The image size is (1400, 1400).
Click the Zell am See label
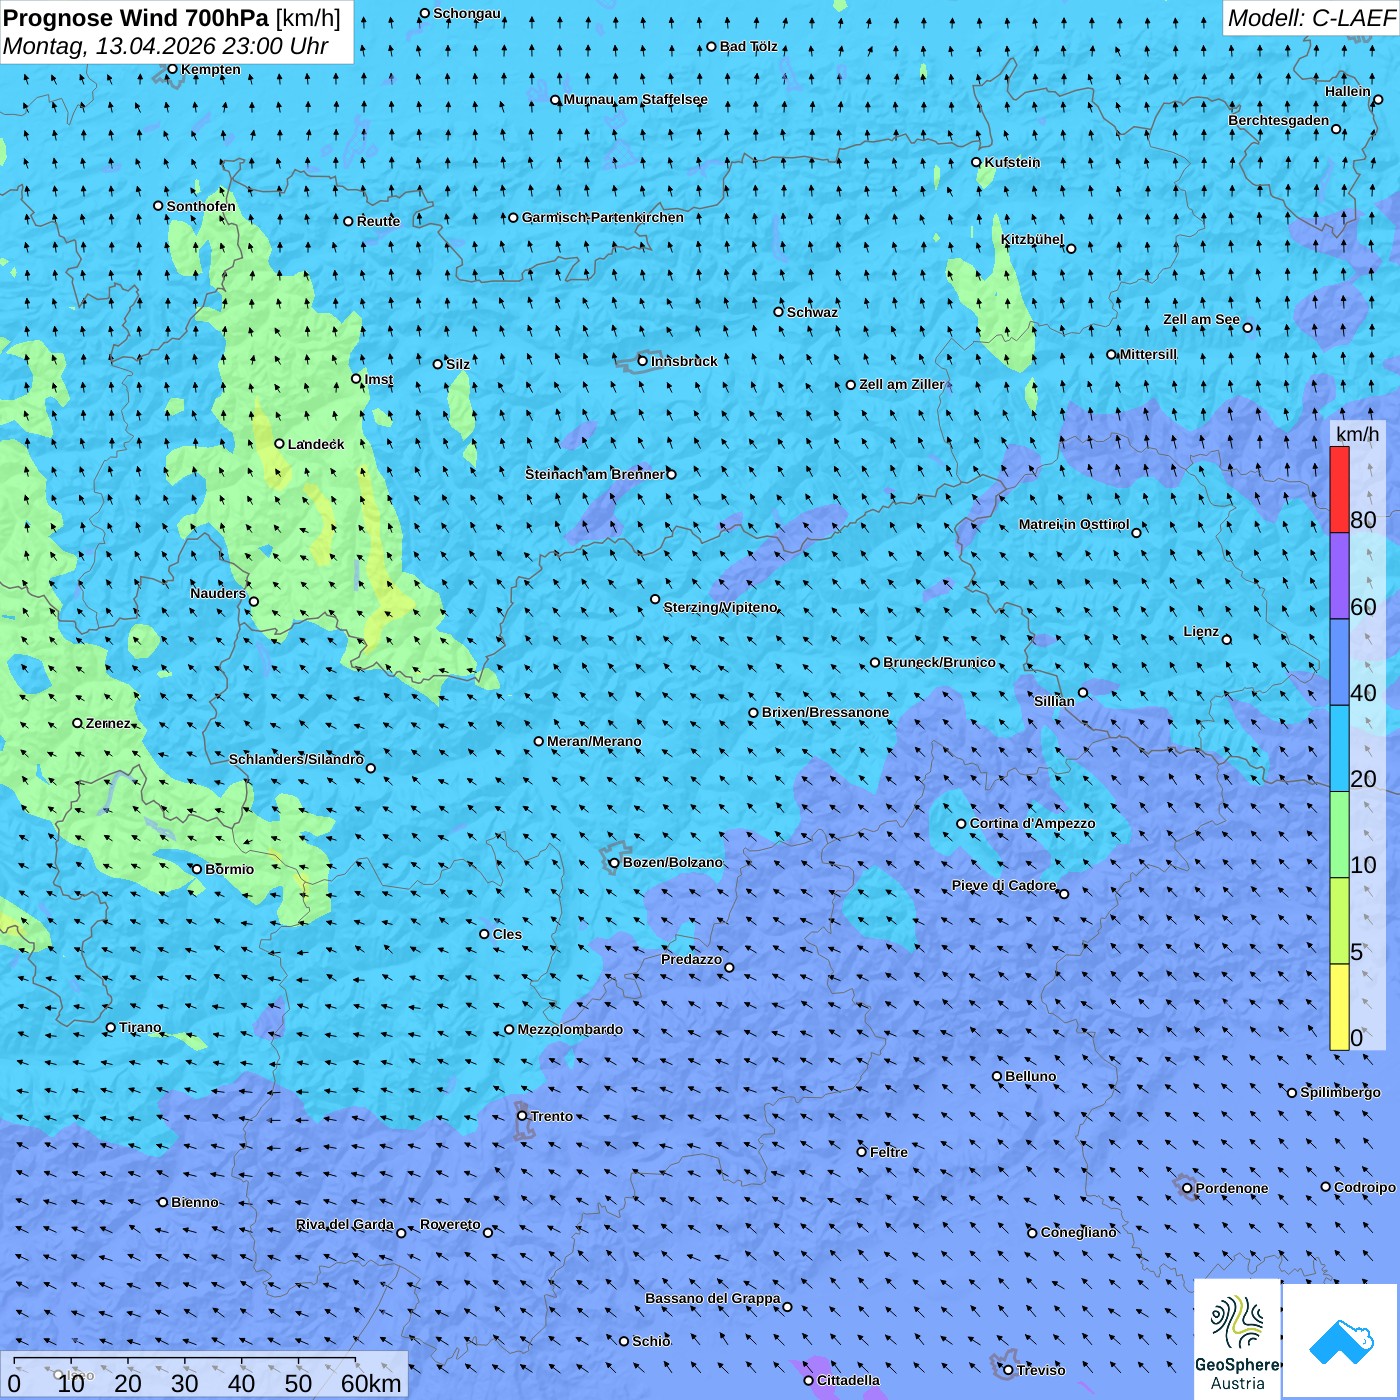pos(1201,319)
